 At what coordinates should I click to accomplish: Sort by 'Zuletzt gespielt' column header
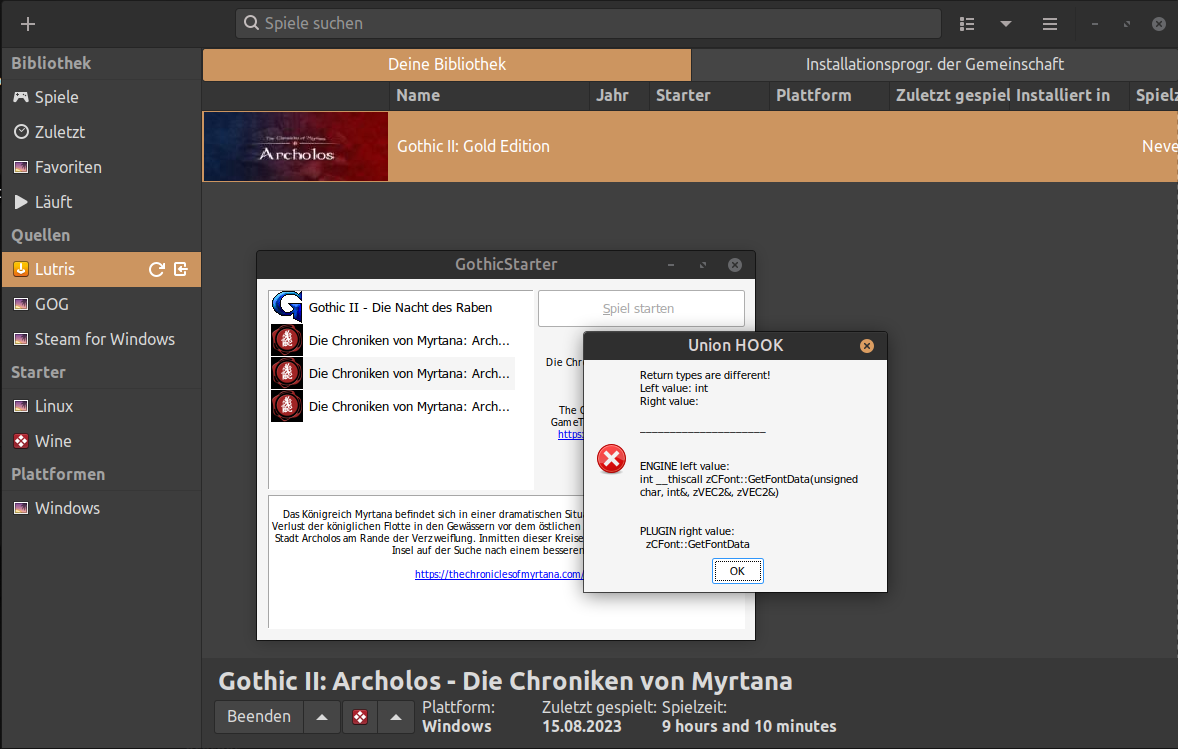click(x=950, y=96)
